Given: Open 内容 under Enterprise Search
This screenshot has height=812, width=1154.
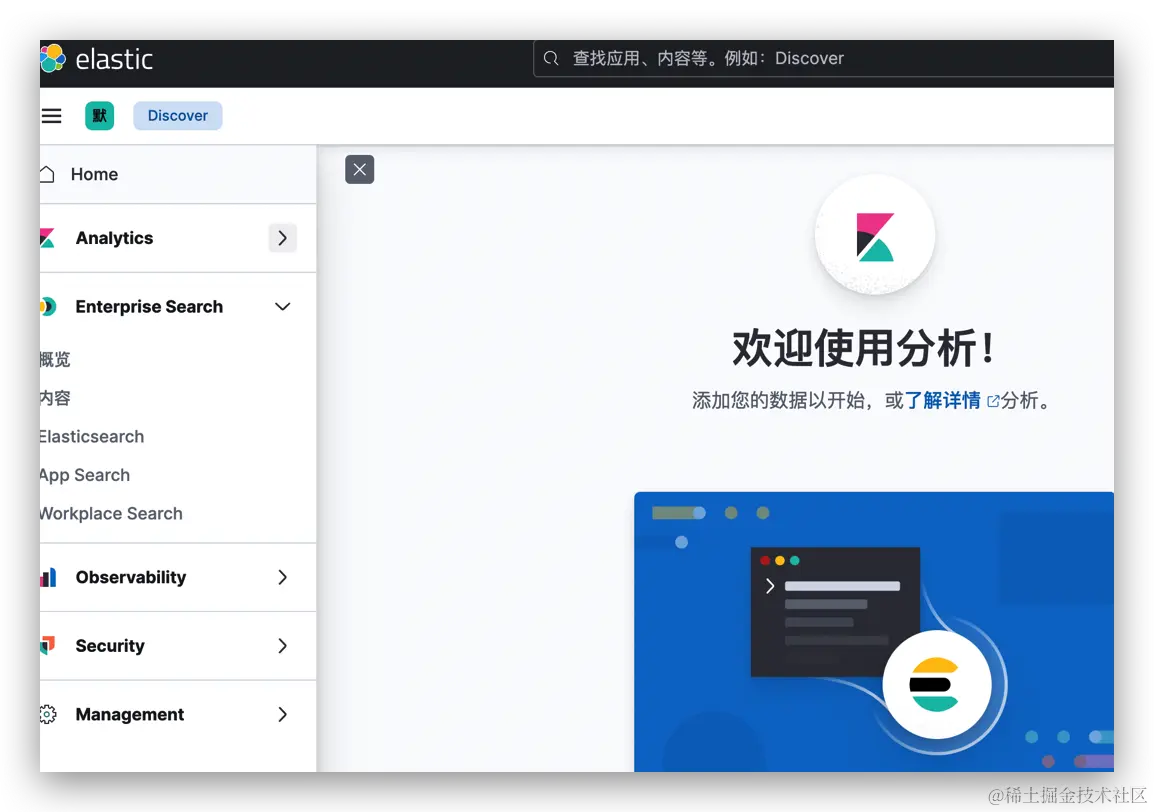Looking at the screenshot, I should (x=55, y=398).
